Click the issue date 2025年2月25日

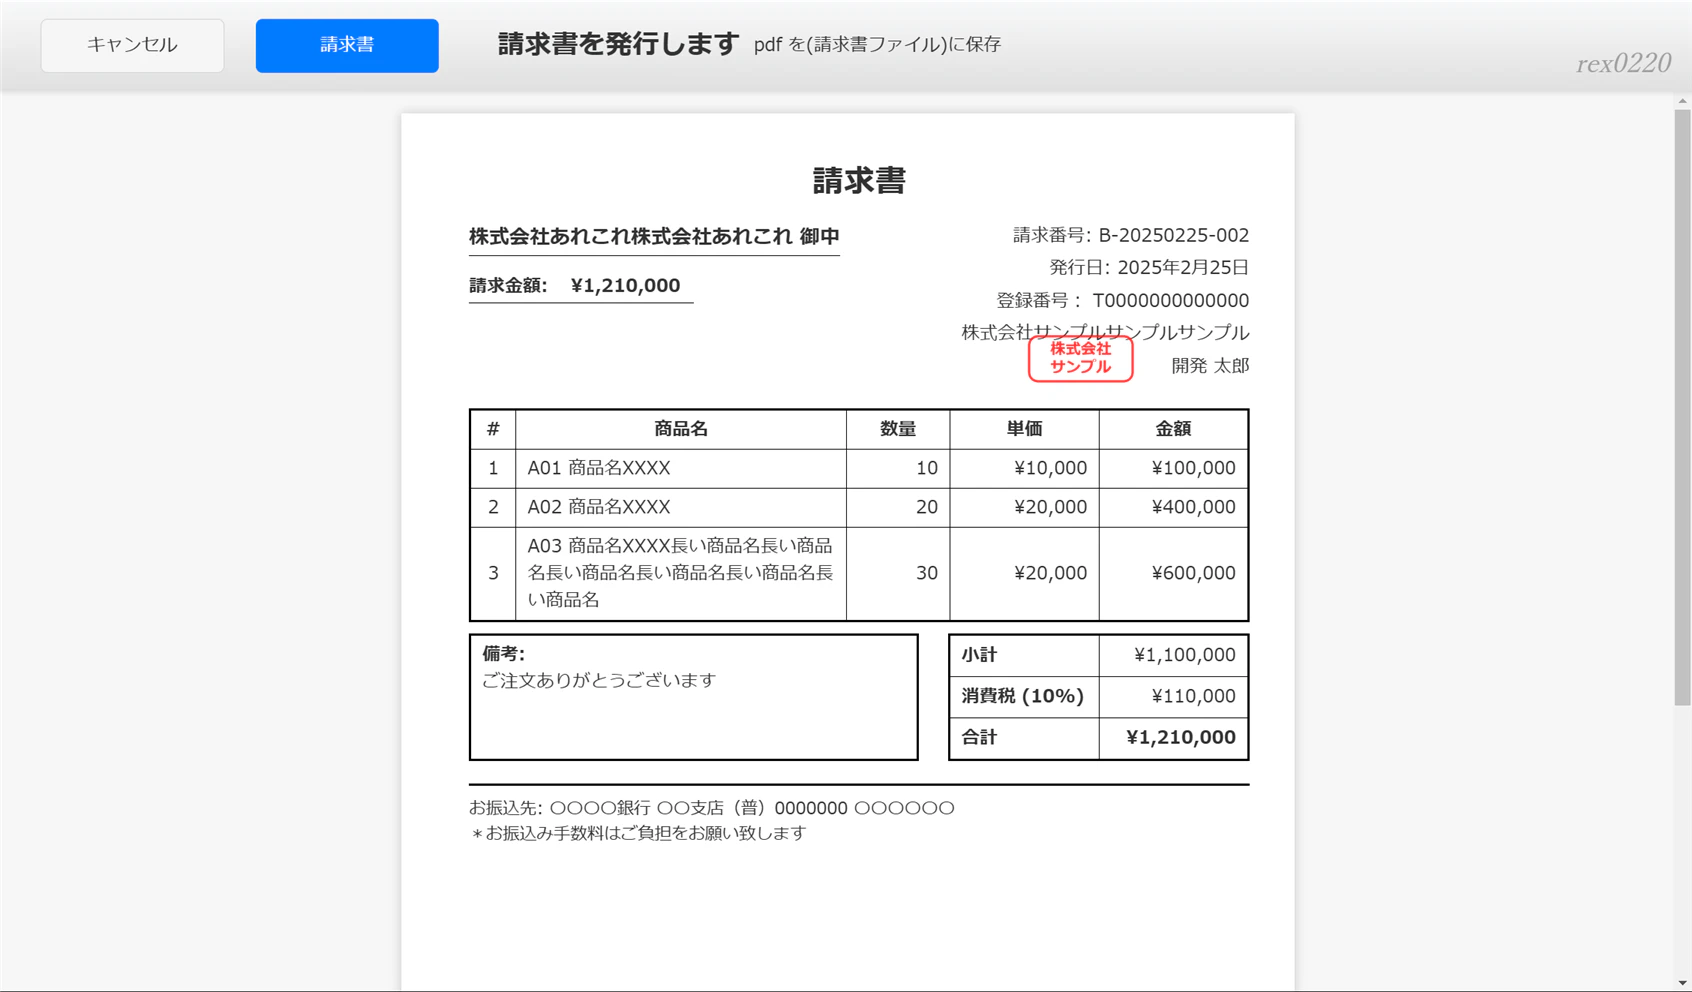(x=1183, y=267)
